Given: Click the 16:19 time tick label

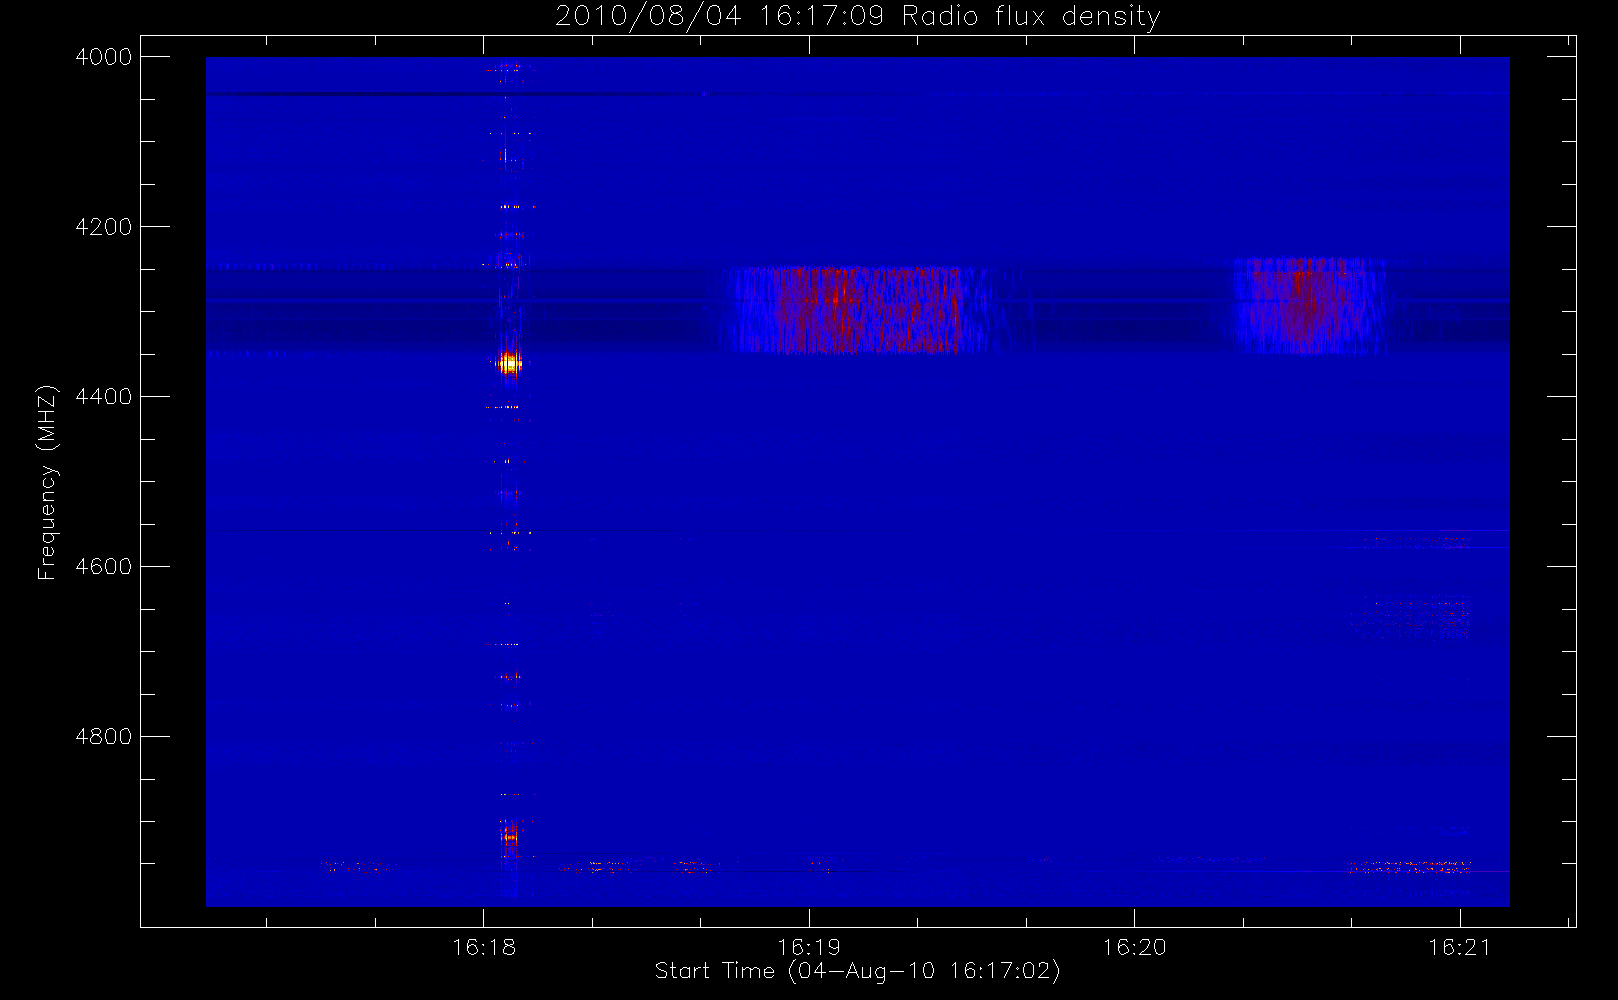Looking at the screenshot, I should [809, 947].
